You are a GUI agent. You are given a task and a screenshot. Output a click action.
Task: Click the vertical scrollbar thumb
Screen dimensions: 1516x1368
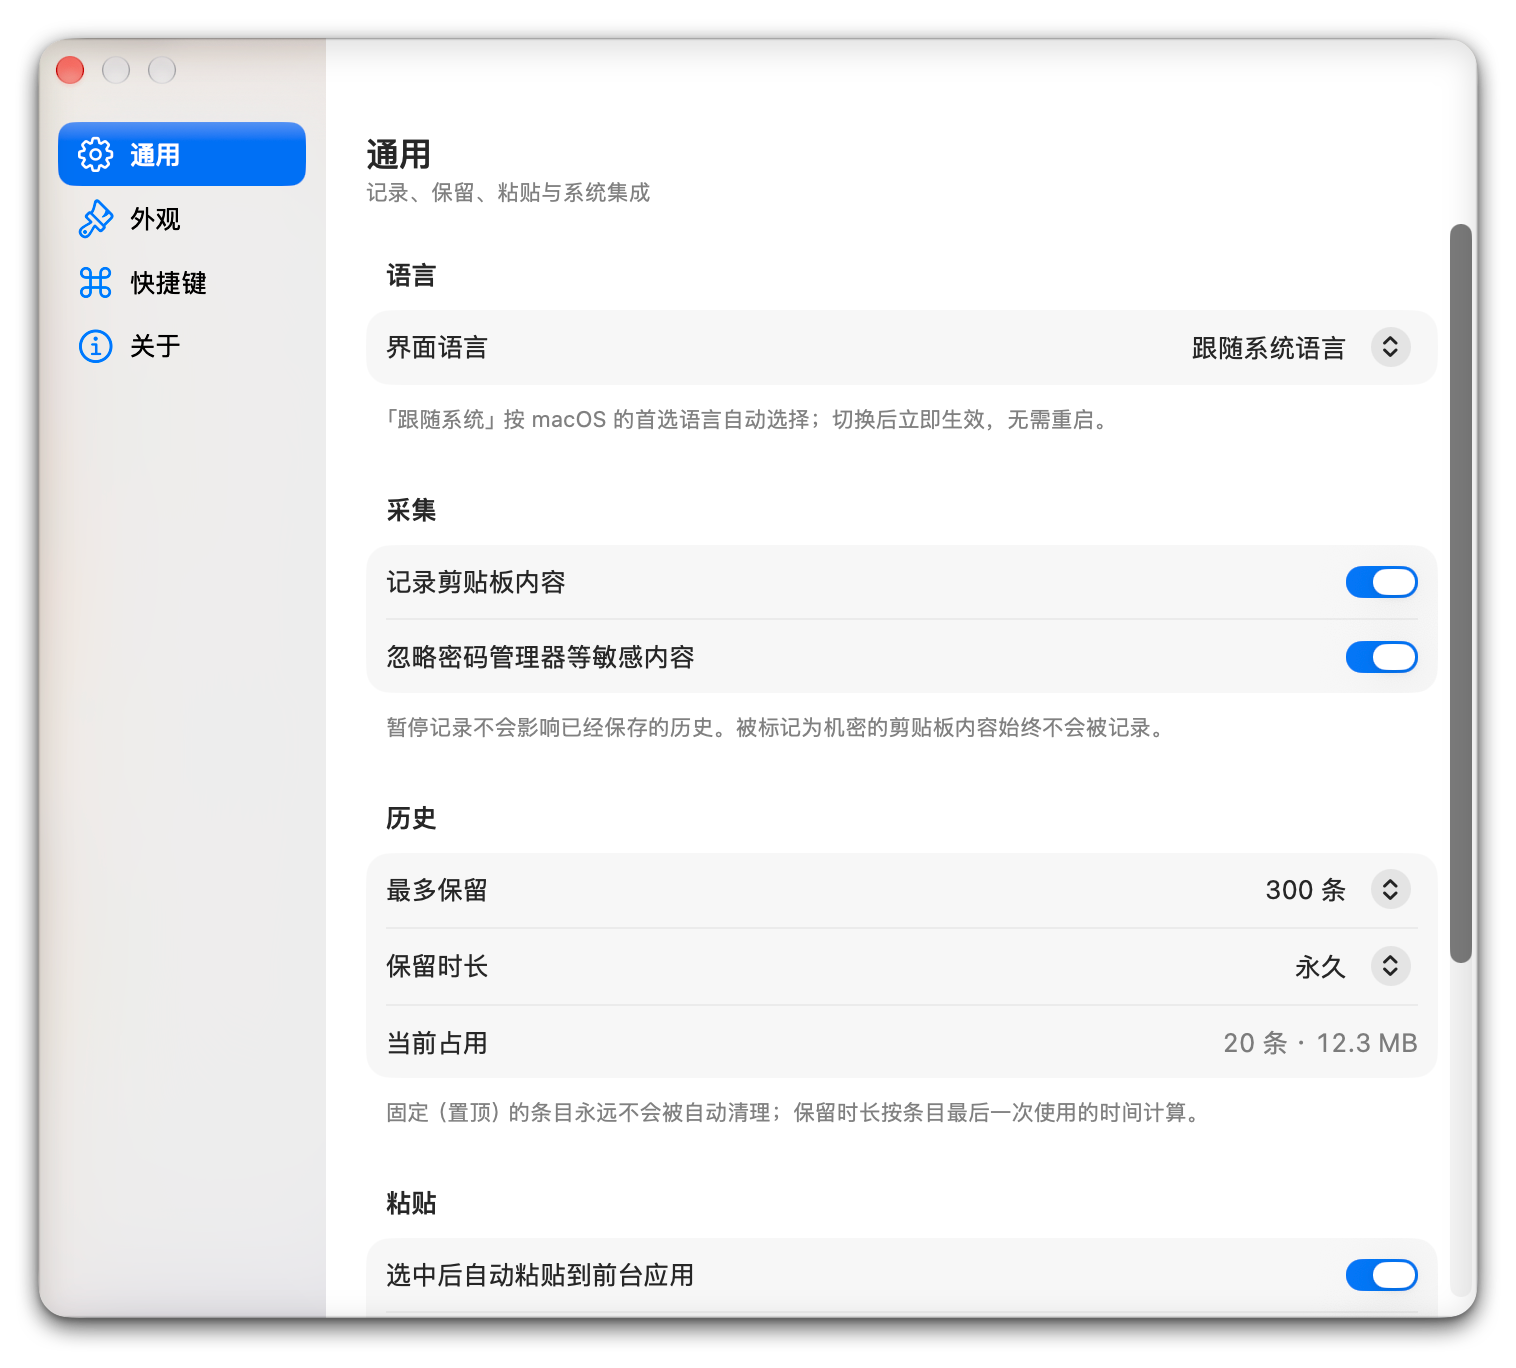click(1461, 593)
